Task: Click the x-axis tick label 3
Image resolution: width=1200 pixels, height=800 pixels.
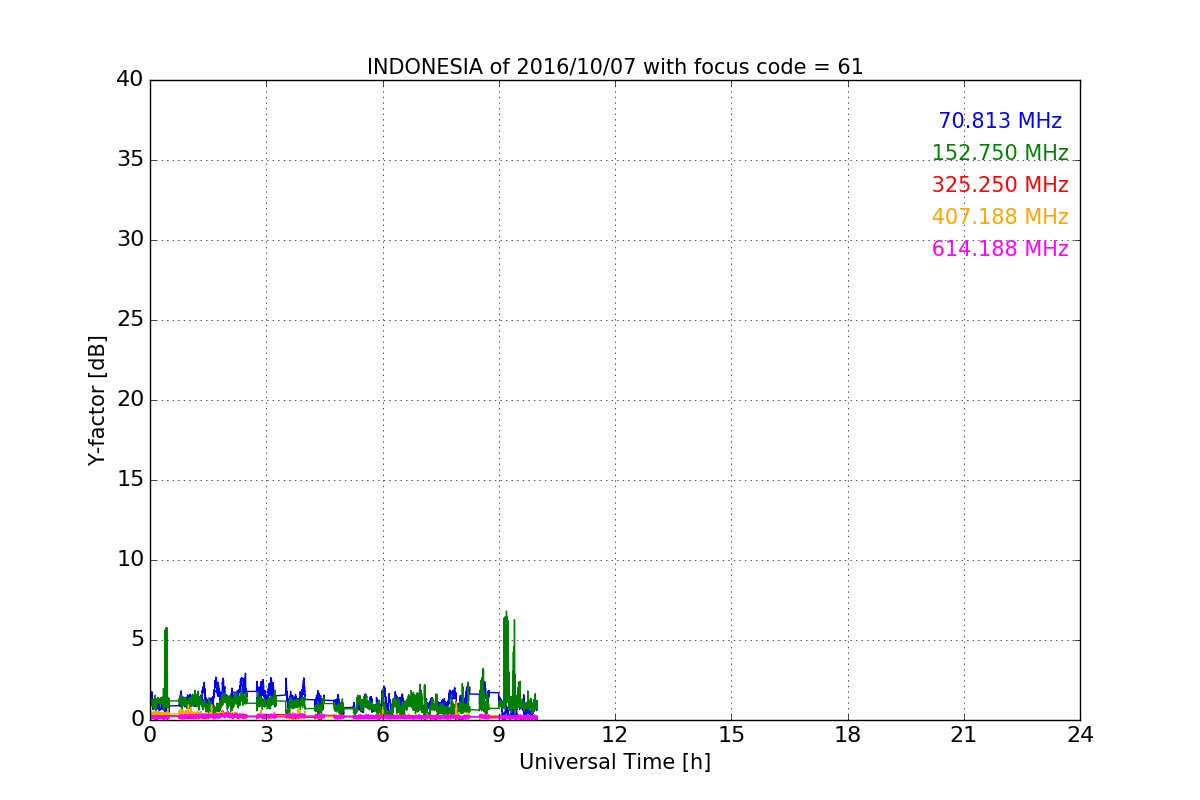Action: (266, 734)
